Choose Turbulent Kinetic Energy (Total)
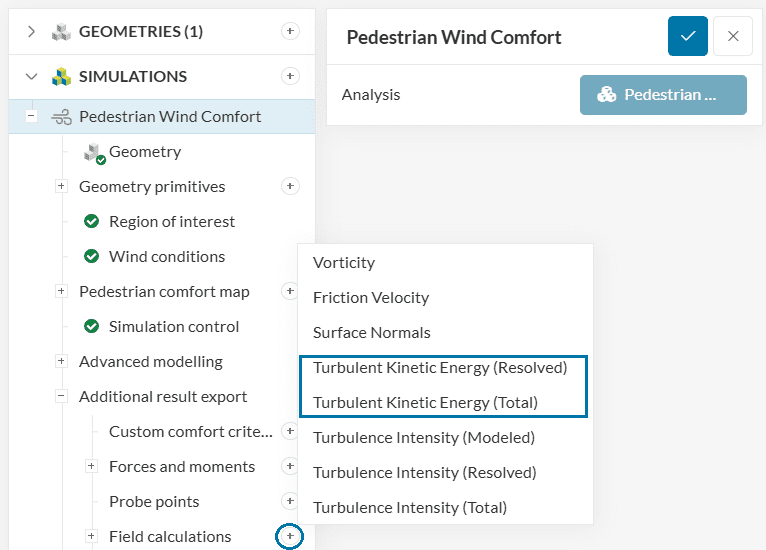This screenshot has height=550, width=766. coord(425,402)
